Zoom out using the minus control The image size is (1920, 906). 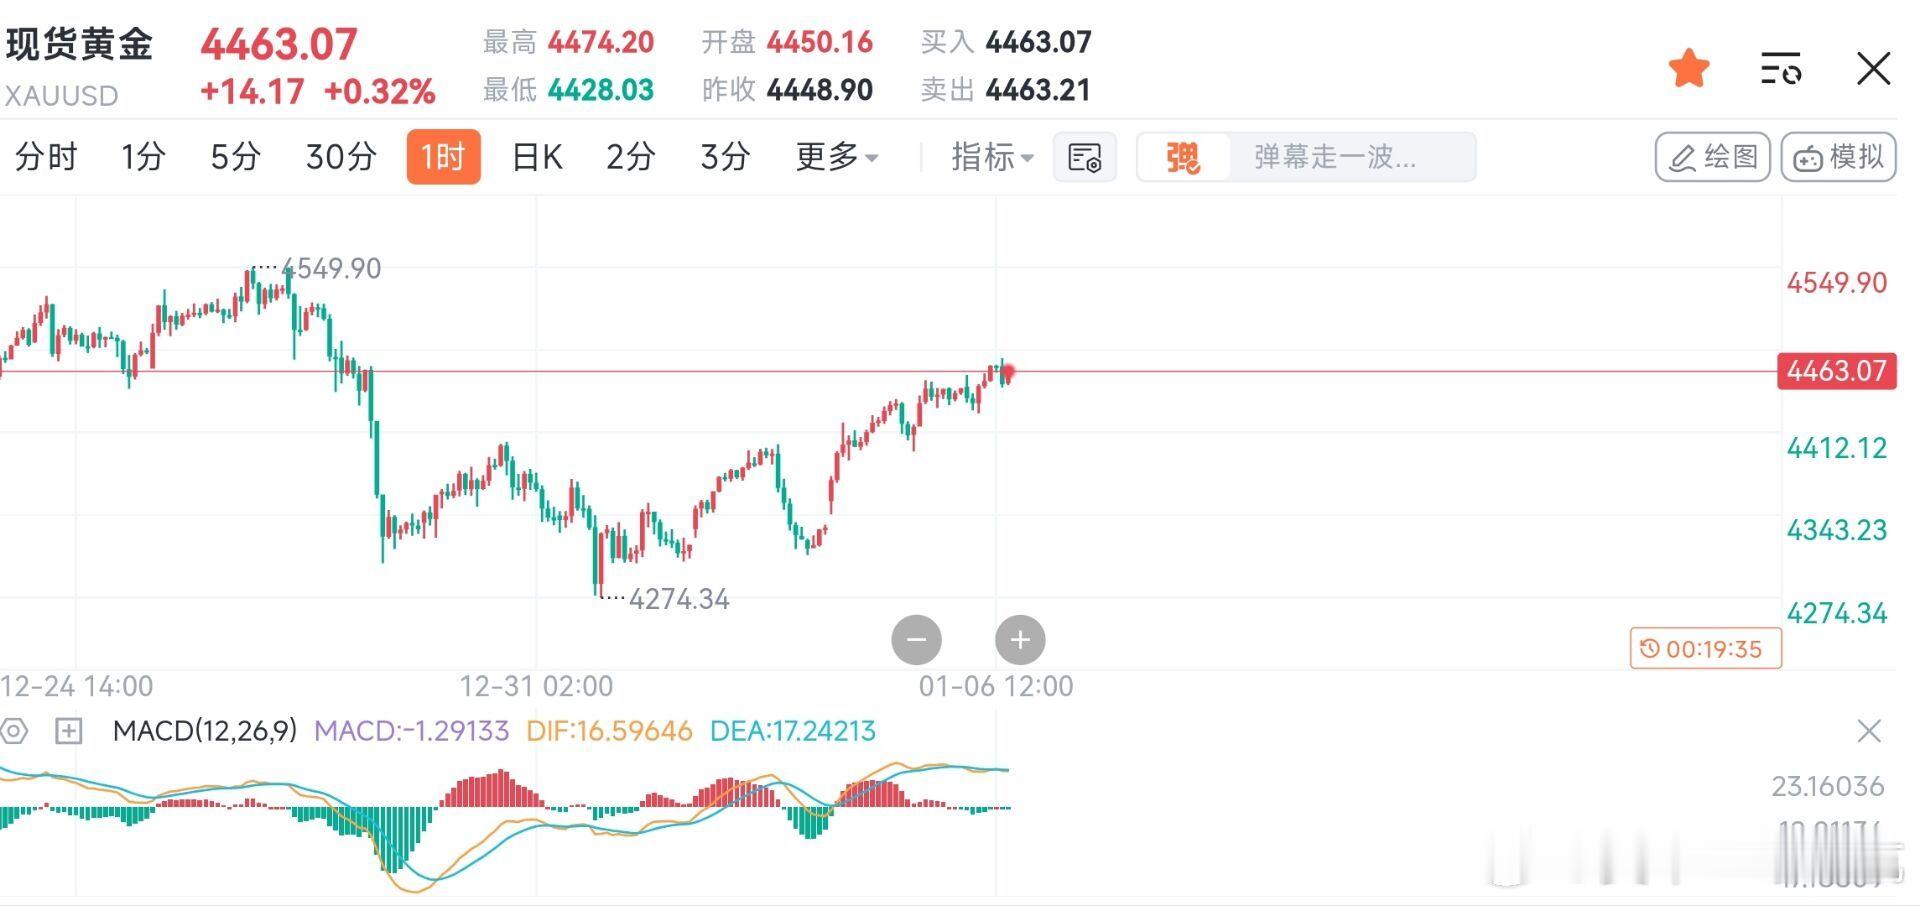coord(917,640)
